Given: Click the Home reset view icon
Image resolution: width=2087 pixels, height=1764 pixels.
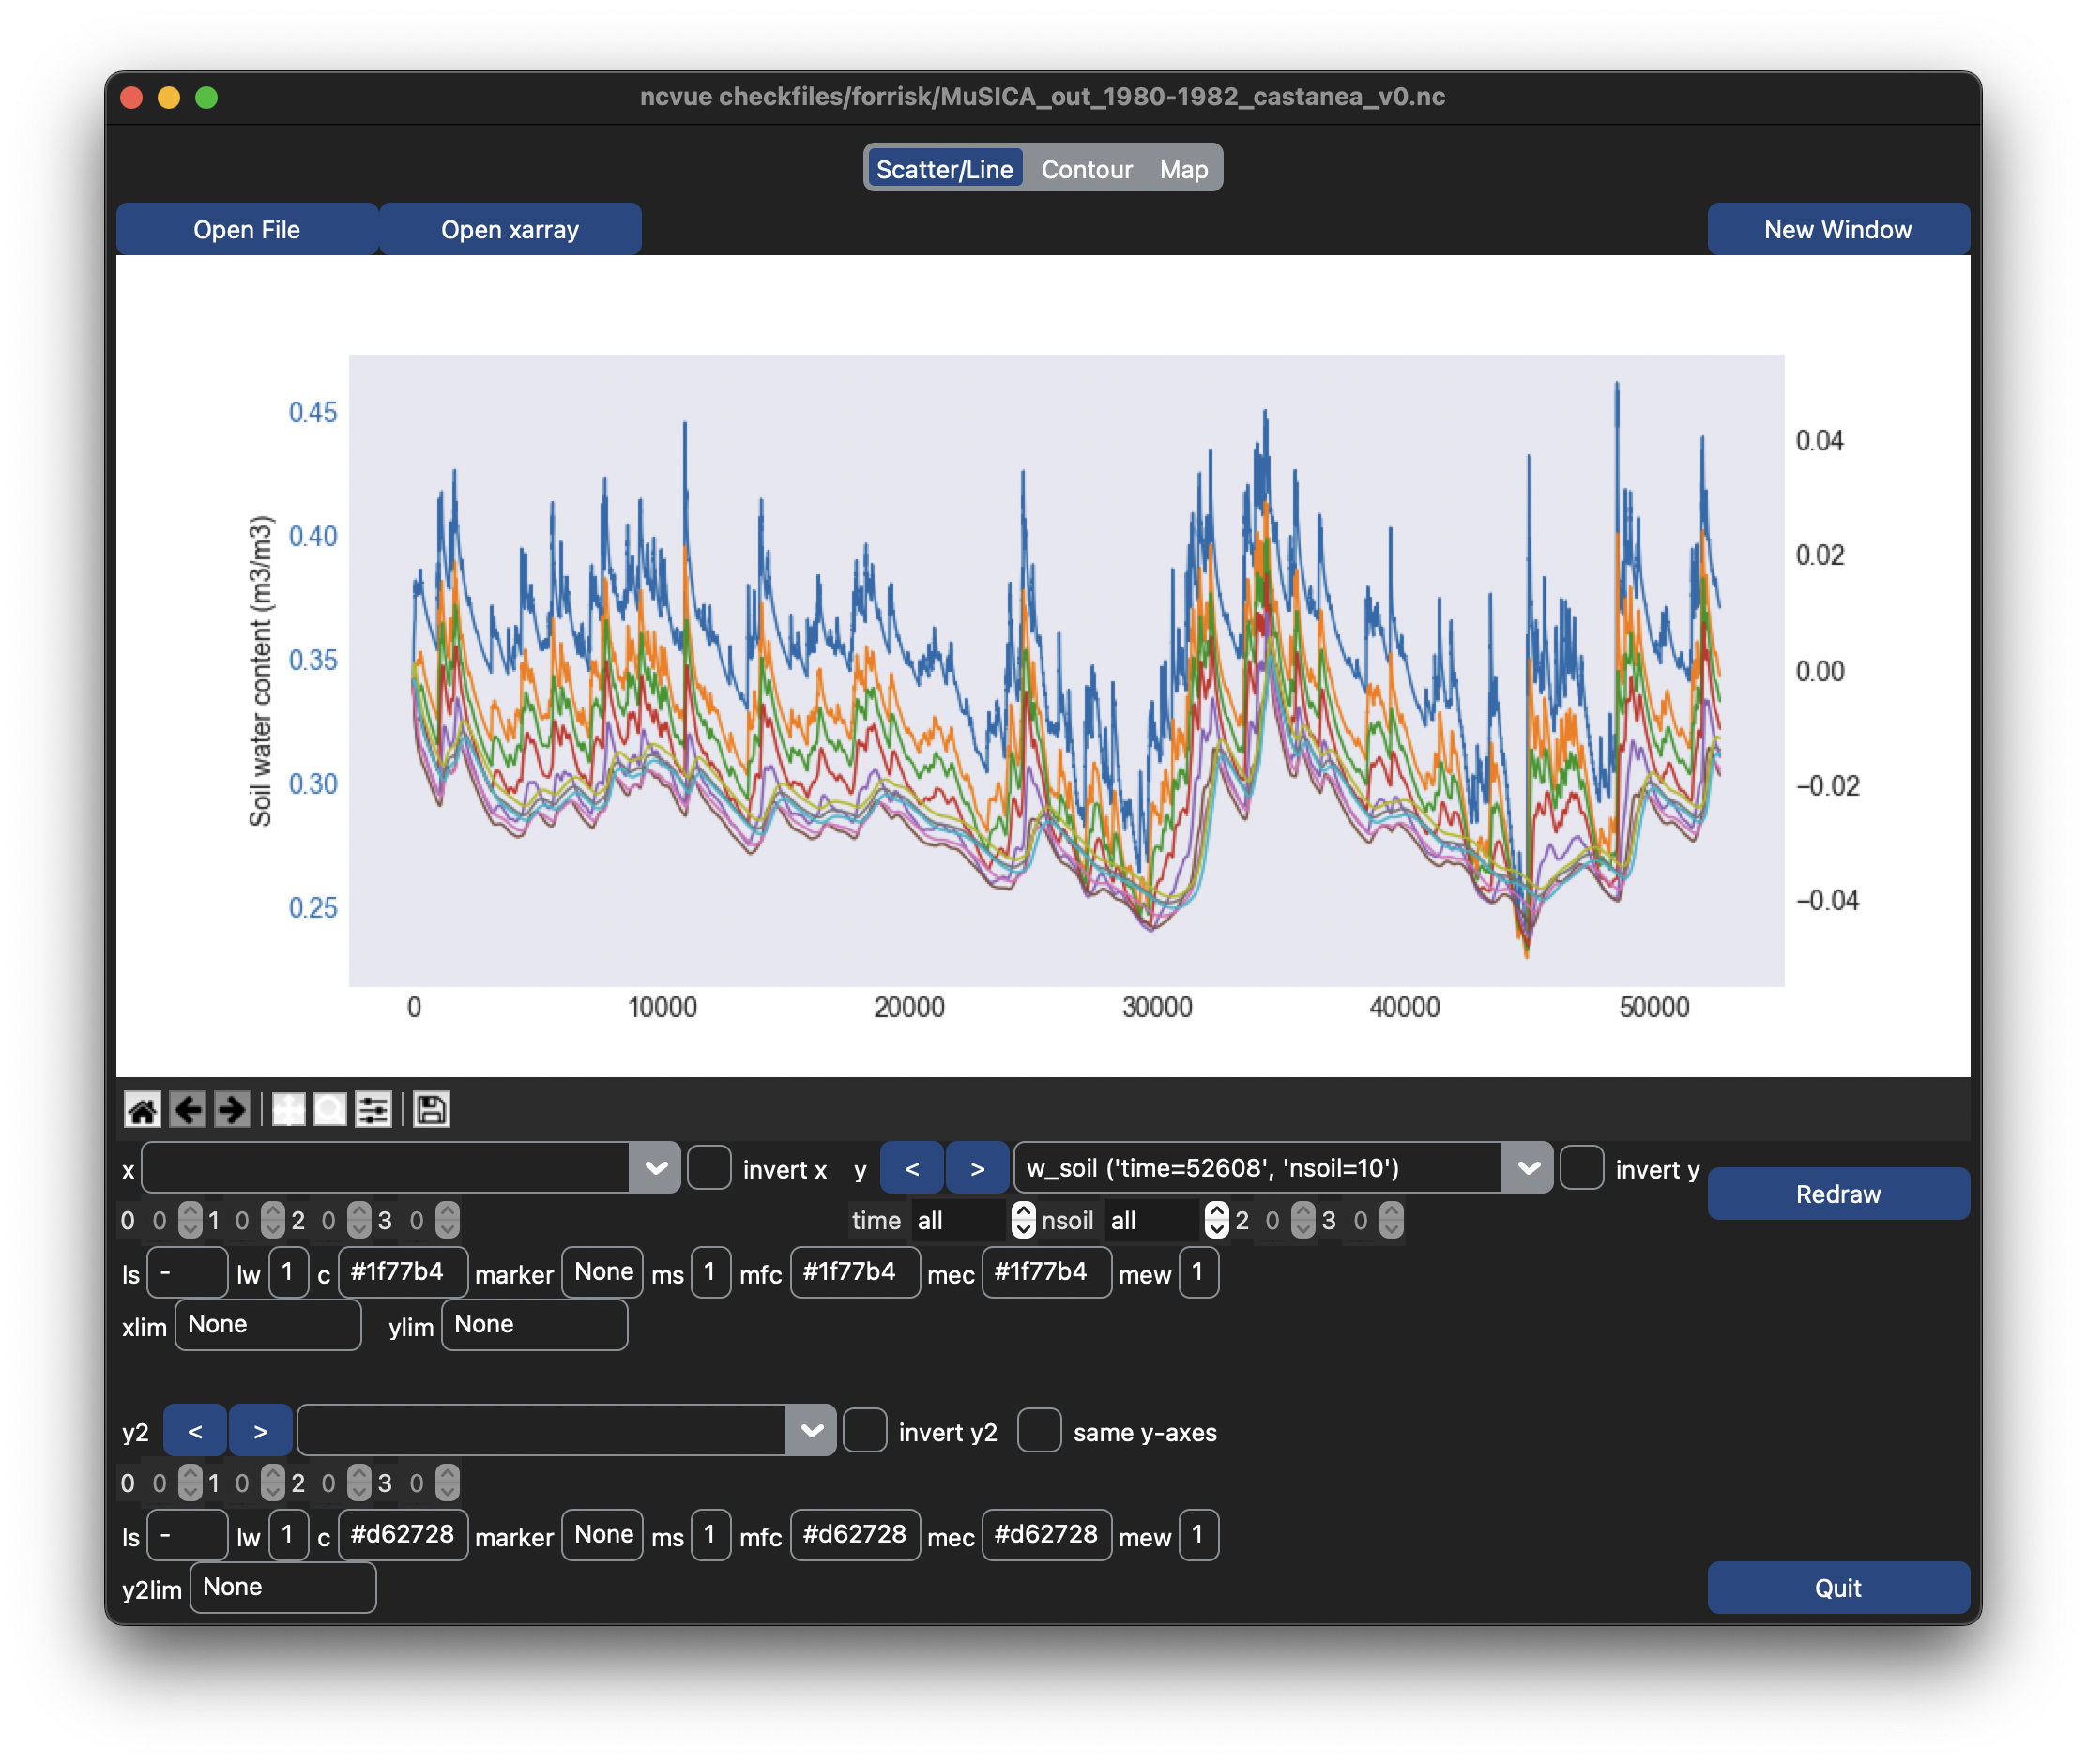Looking at the screenshot, I should tap(142, 1109).
